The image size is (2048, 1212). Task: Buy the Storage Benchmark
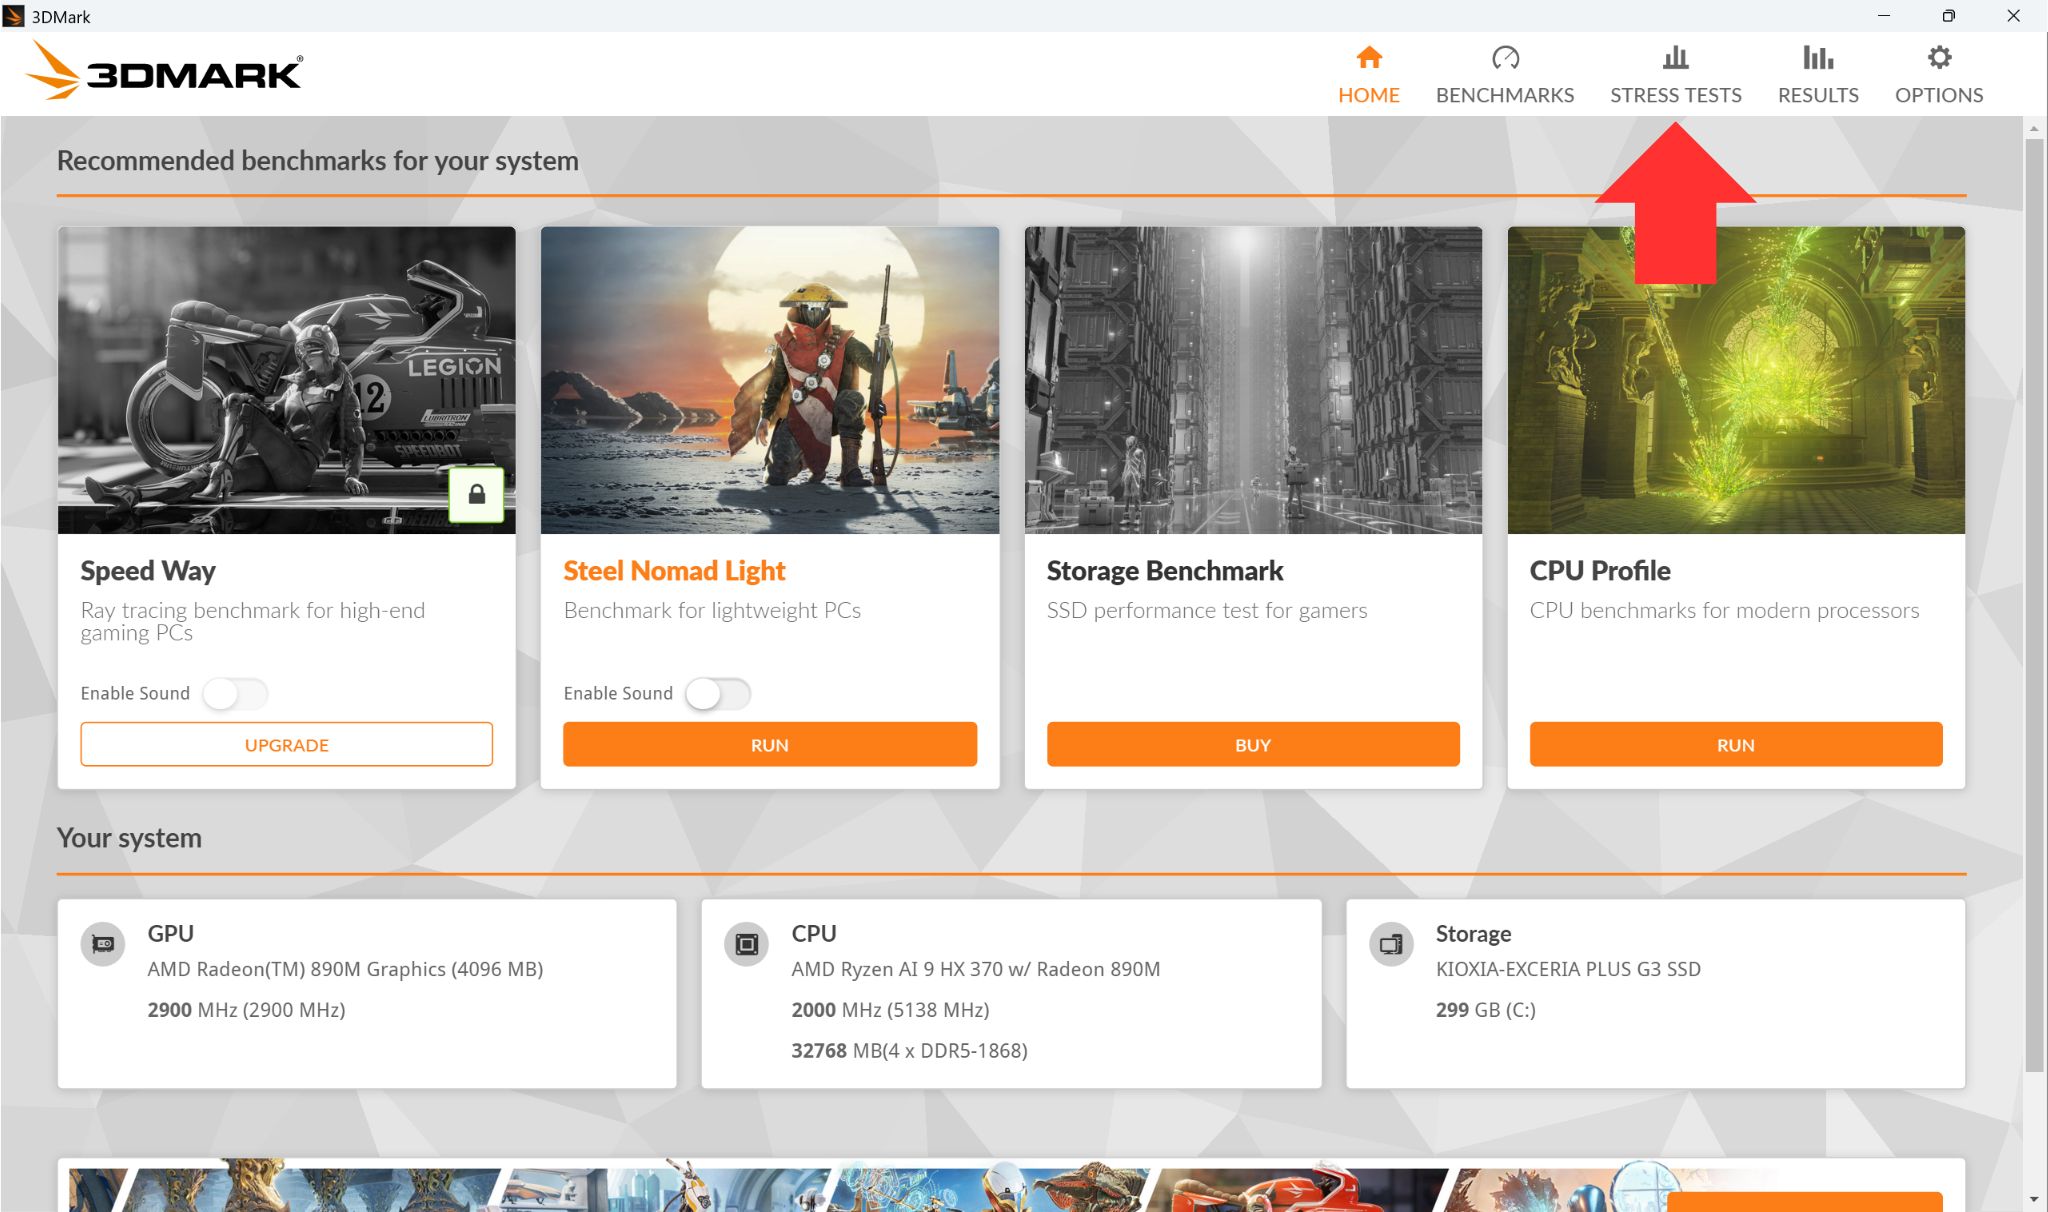[1252, 745]
